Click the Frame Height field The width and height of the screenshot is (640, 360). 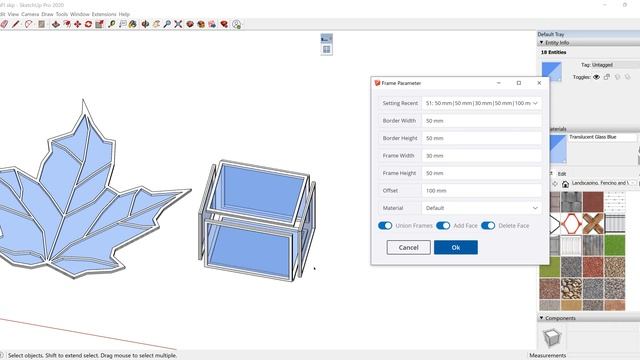coord(482,173)
